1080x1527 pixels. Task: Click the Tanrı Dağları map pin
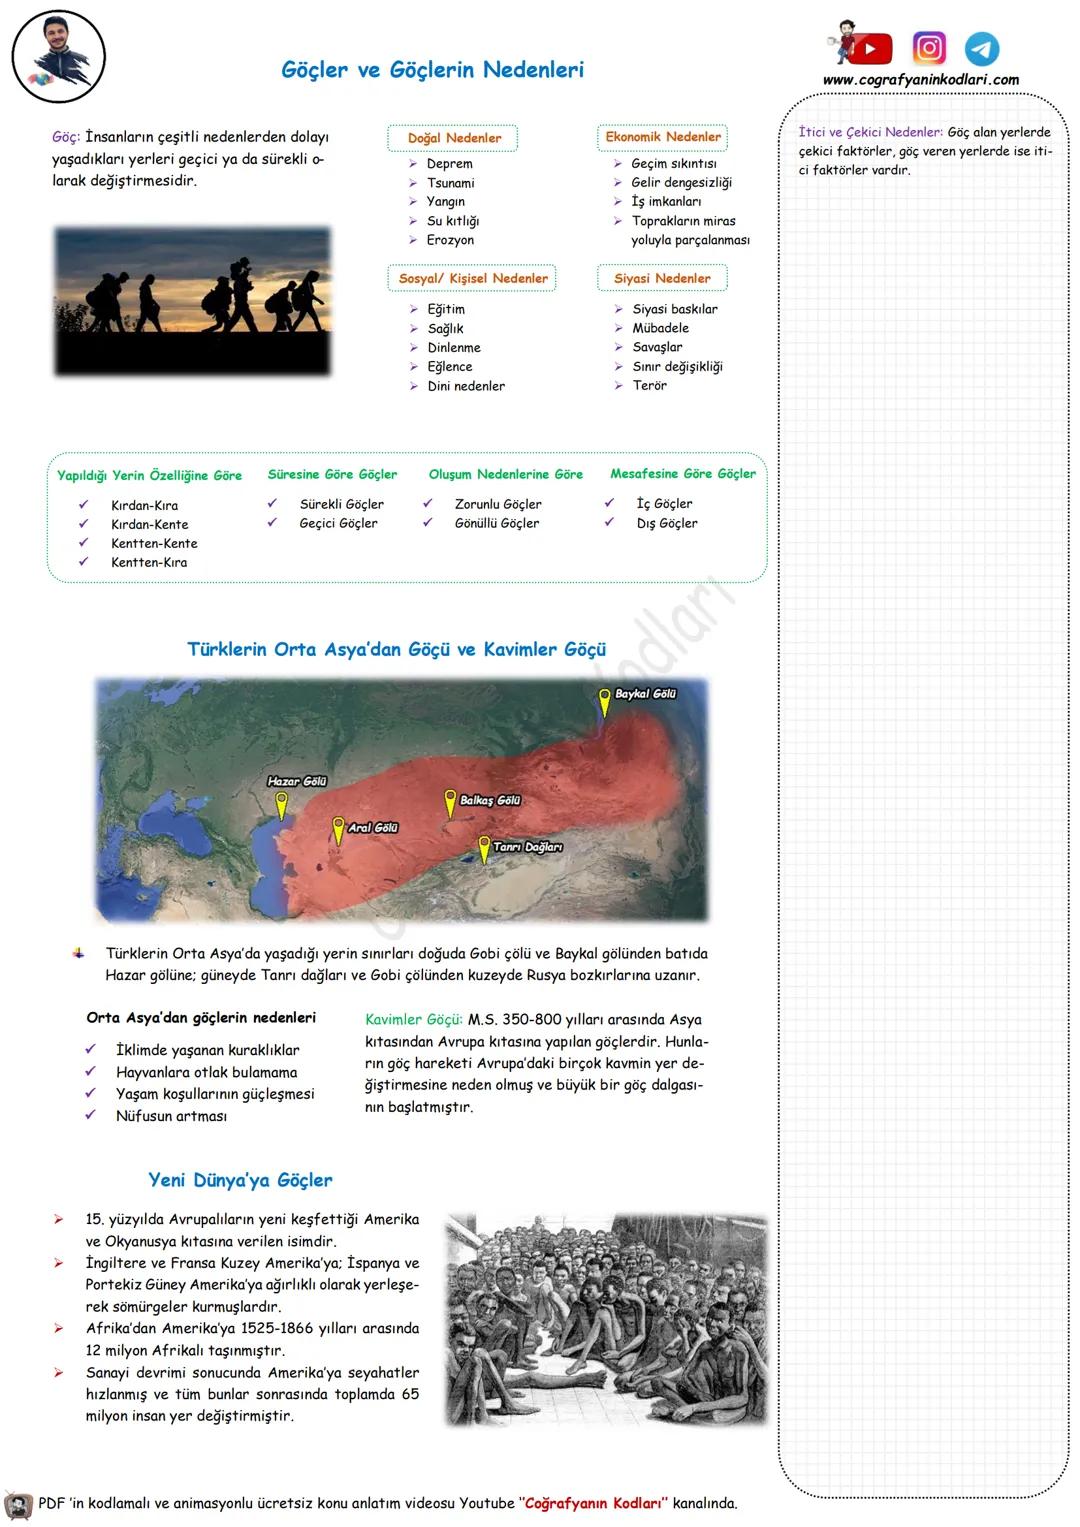[484, 849]
